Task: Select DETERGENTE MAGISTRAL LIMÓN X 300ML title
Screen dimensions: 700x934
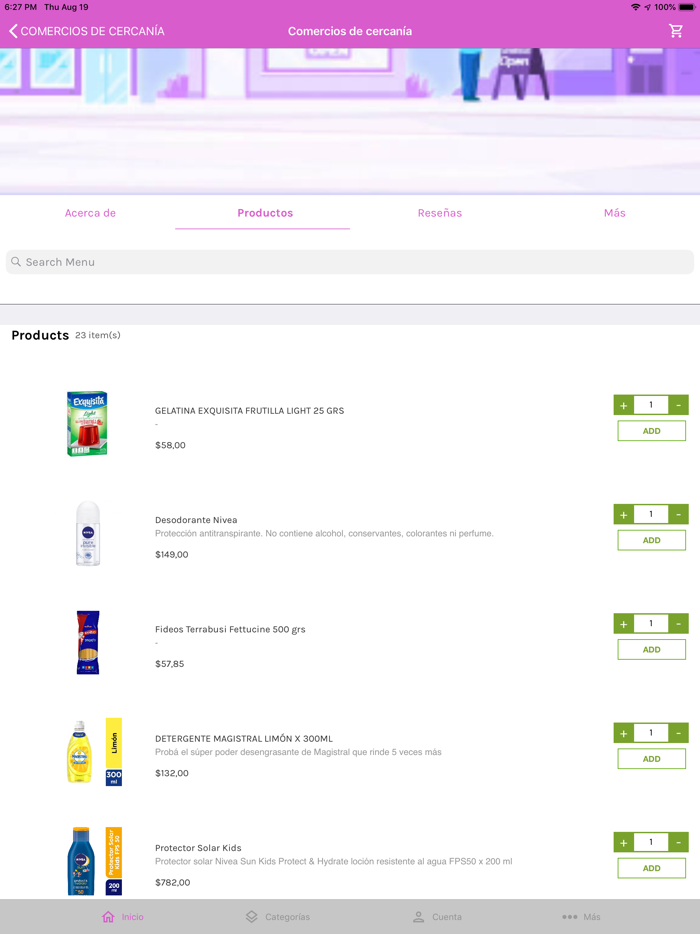Action: pos(244,739)
